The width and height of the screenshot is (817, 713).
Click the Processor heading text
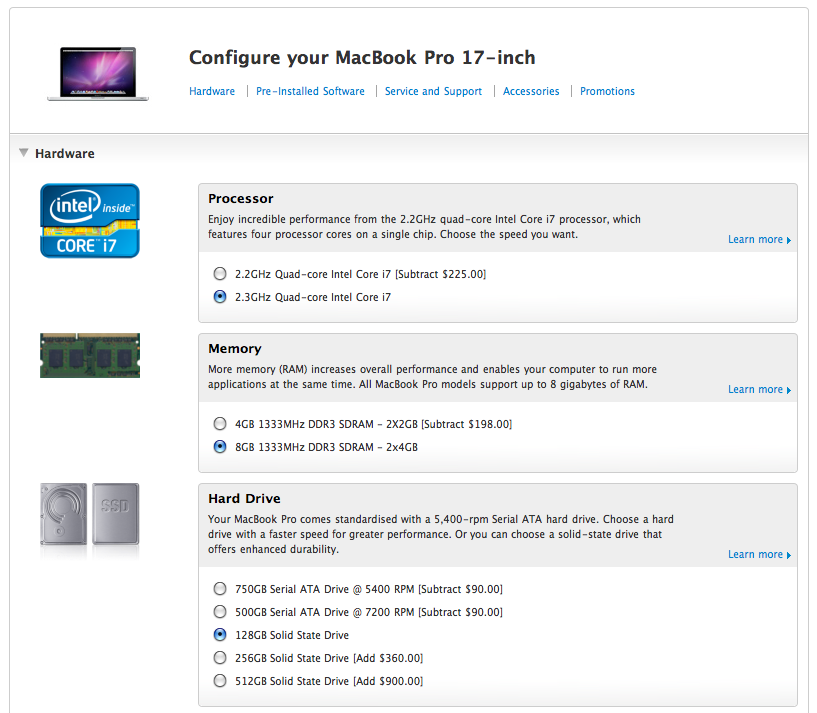[x=241, y=199]
